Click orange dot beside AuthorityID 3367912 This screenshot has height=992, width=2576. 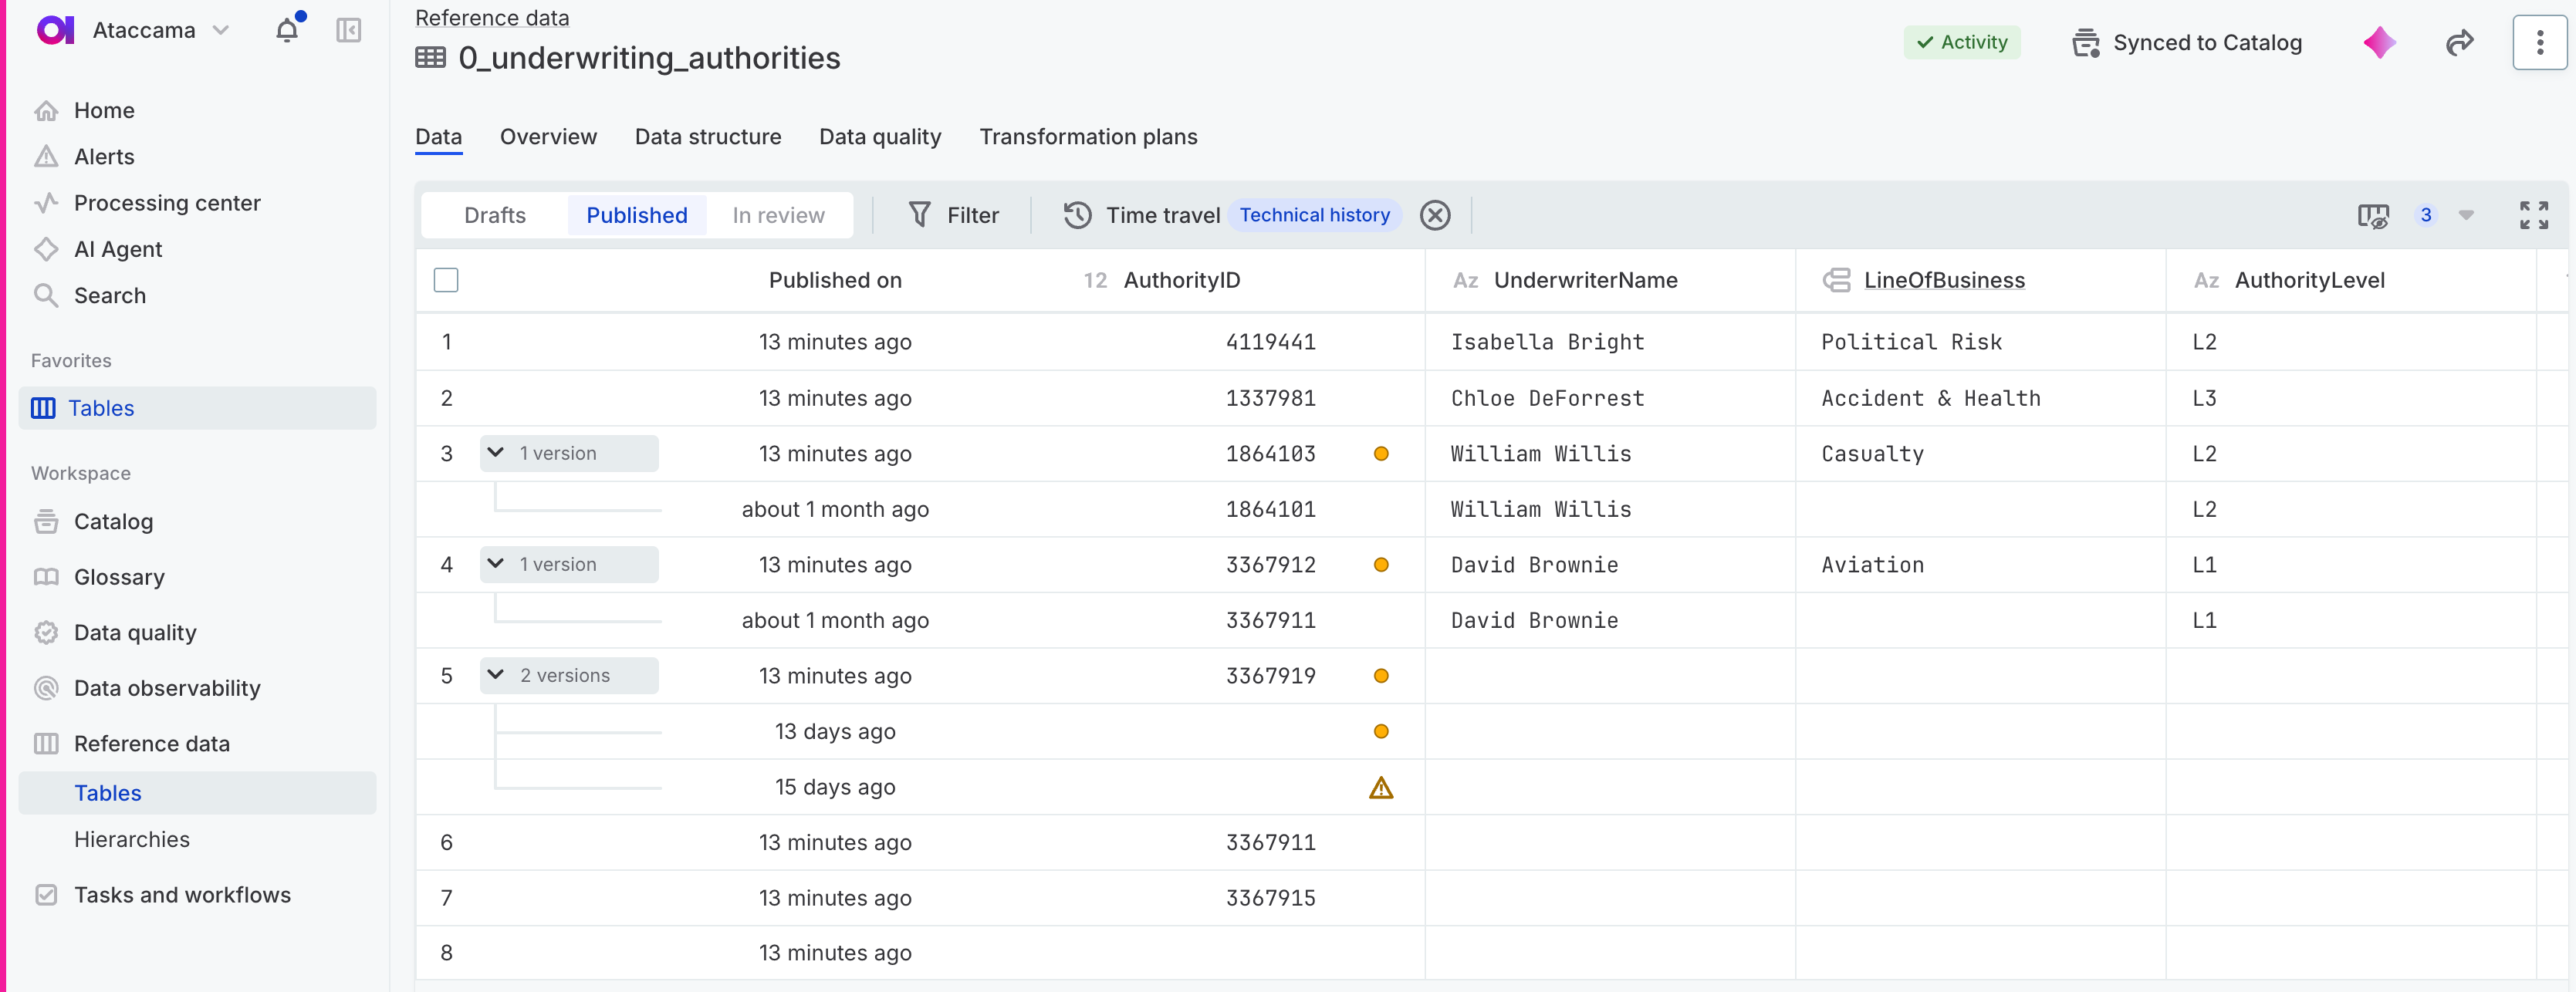[x=1381, y=565]
